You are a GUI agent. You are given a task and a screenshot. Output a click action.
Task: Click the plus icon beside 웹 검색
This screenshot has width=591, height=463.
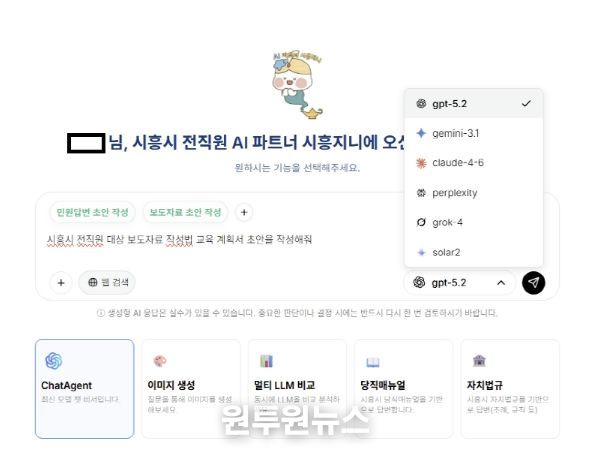tap(61, 283)
